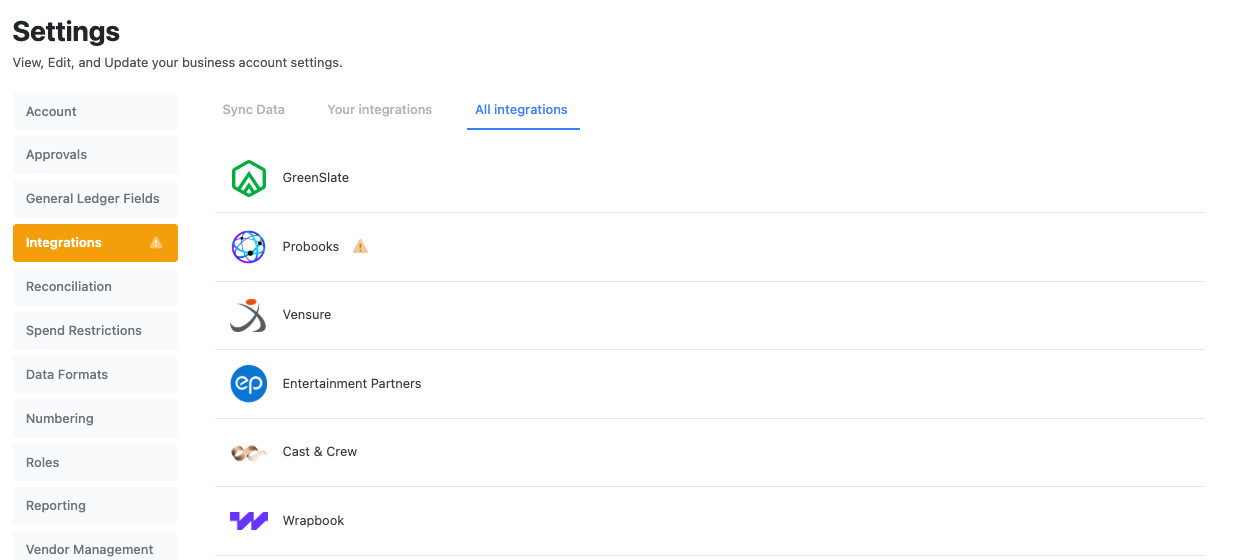Click the warning icon on Integrations sidebar item
This screenshot has width=1240, height=560.
(x=156, y=242)
